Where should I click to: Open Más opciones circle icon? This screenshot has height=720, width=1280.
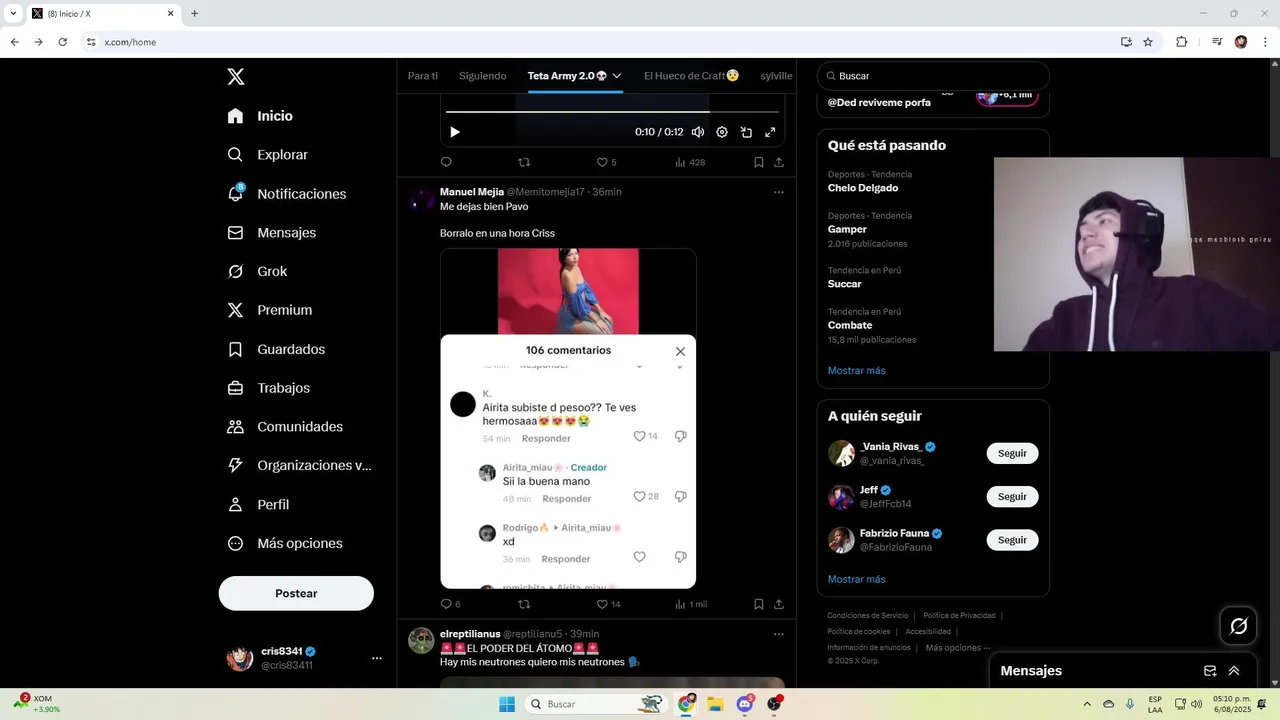point(235,543)
